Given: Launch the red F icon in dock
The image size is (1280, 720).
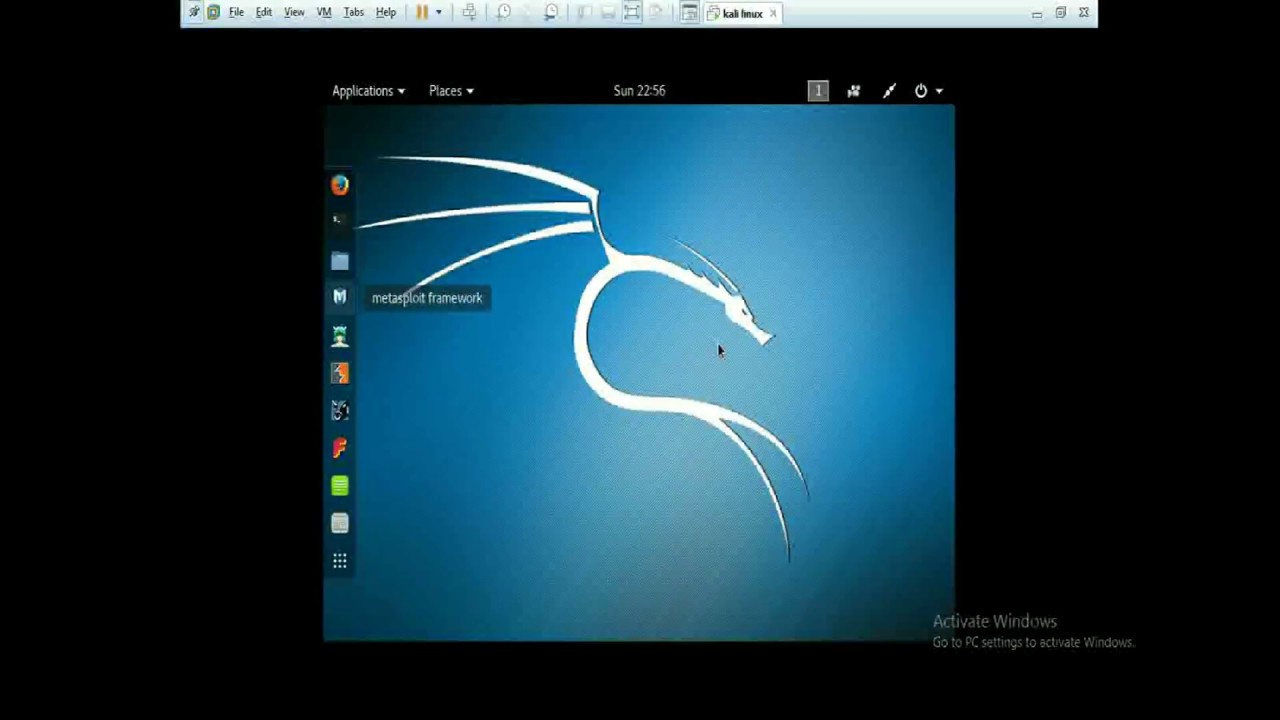Looking at the screenshot, I should (x=340, y=448).
